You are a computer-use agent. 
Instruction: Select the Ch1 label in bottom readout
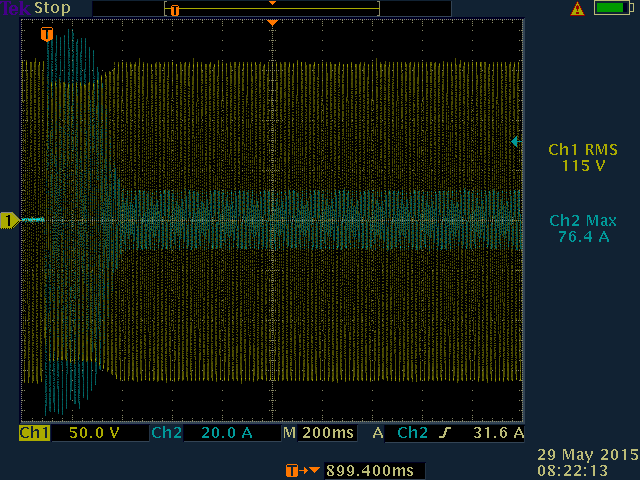pos(35,433)
